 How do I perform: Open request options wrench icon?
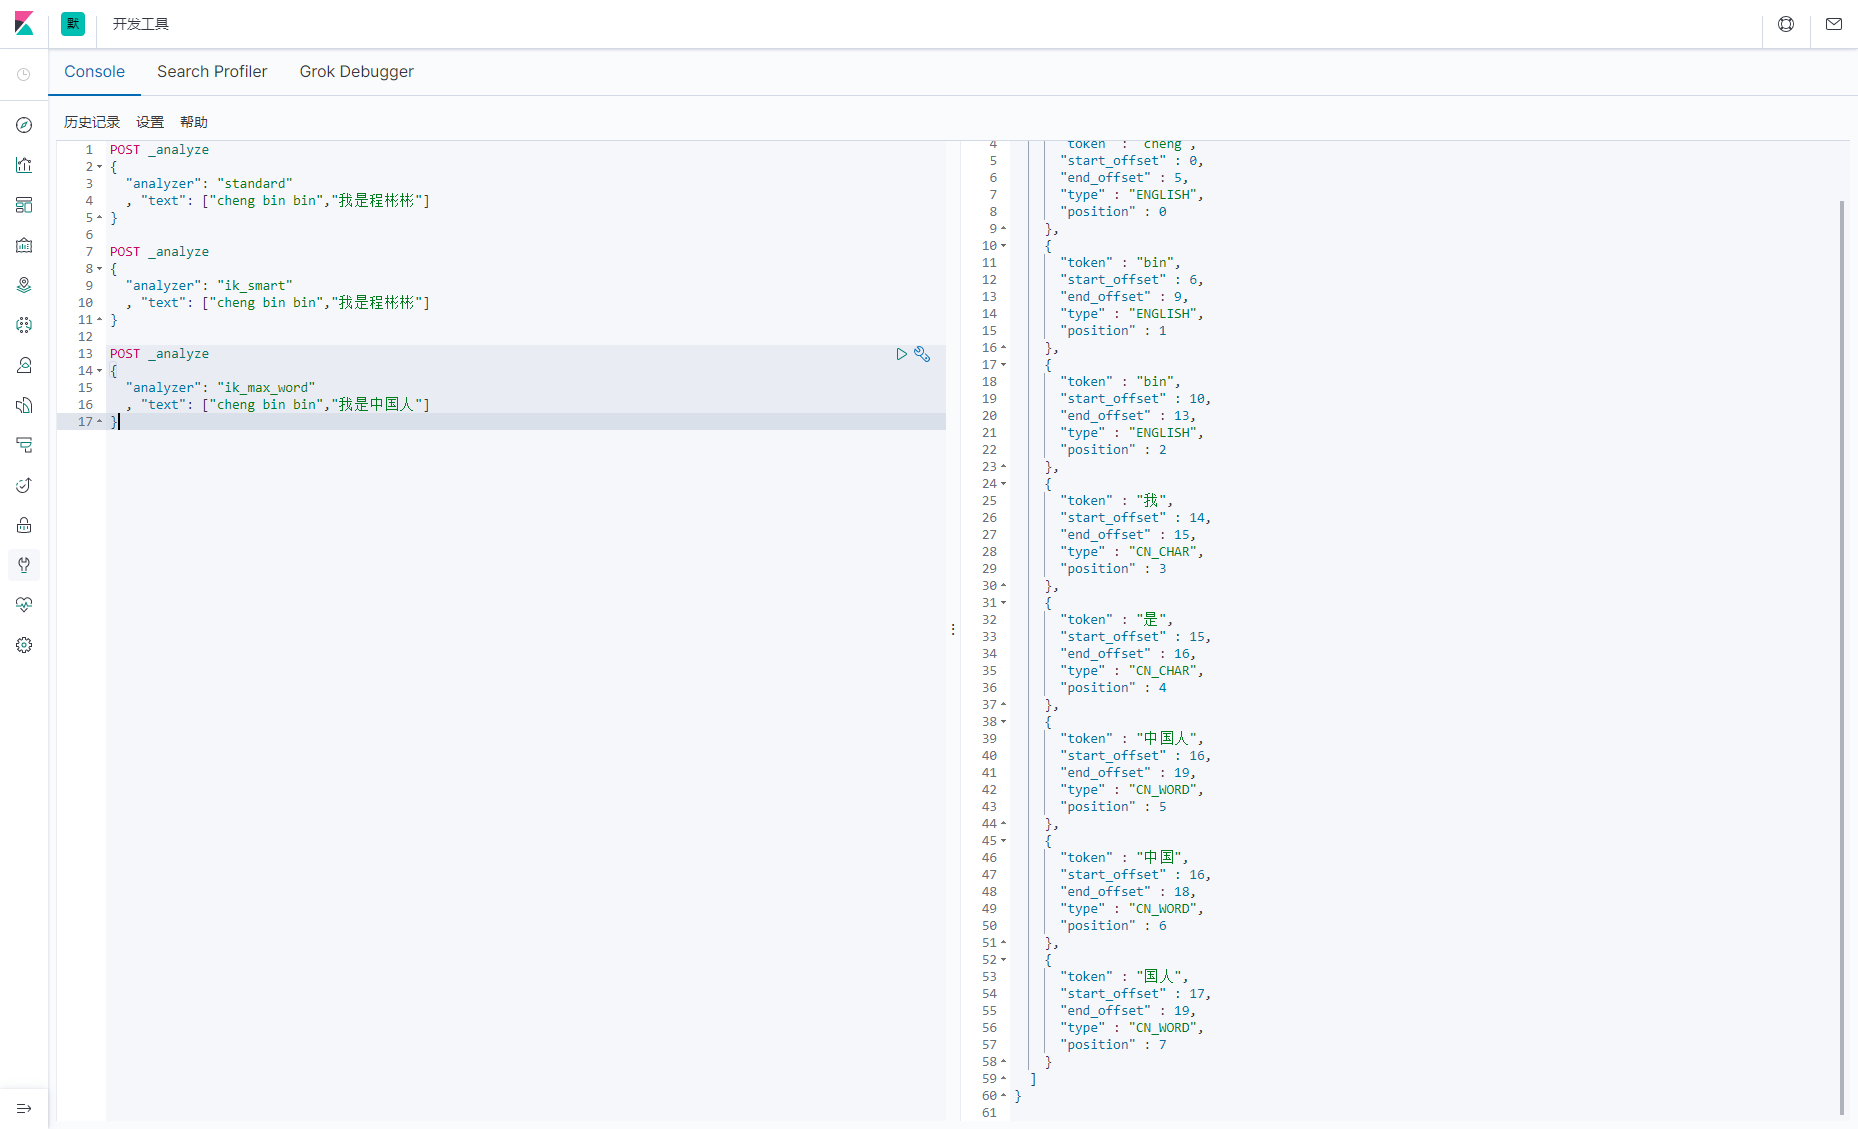tap(922, 354)
